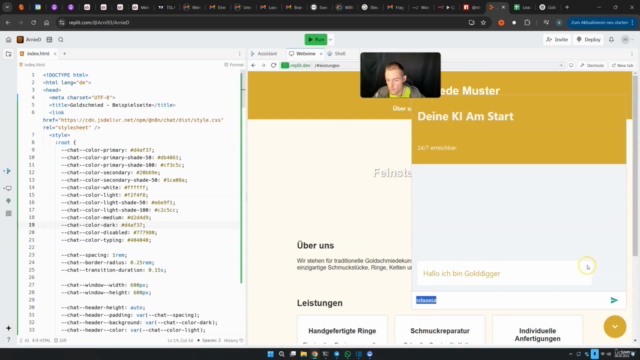Open the tools grid icon in sidebar
The width and height of the screenshot is (640, 360).
tap(8, 213)
